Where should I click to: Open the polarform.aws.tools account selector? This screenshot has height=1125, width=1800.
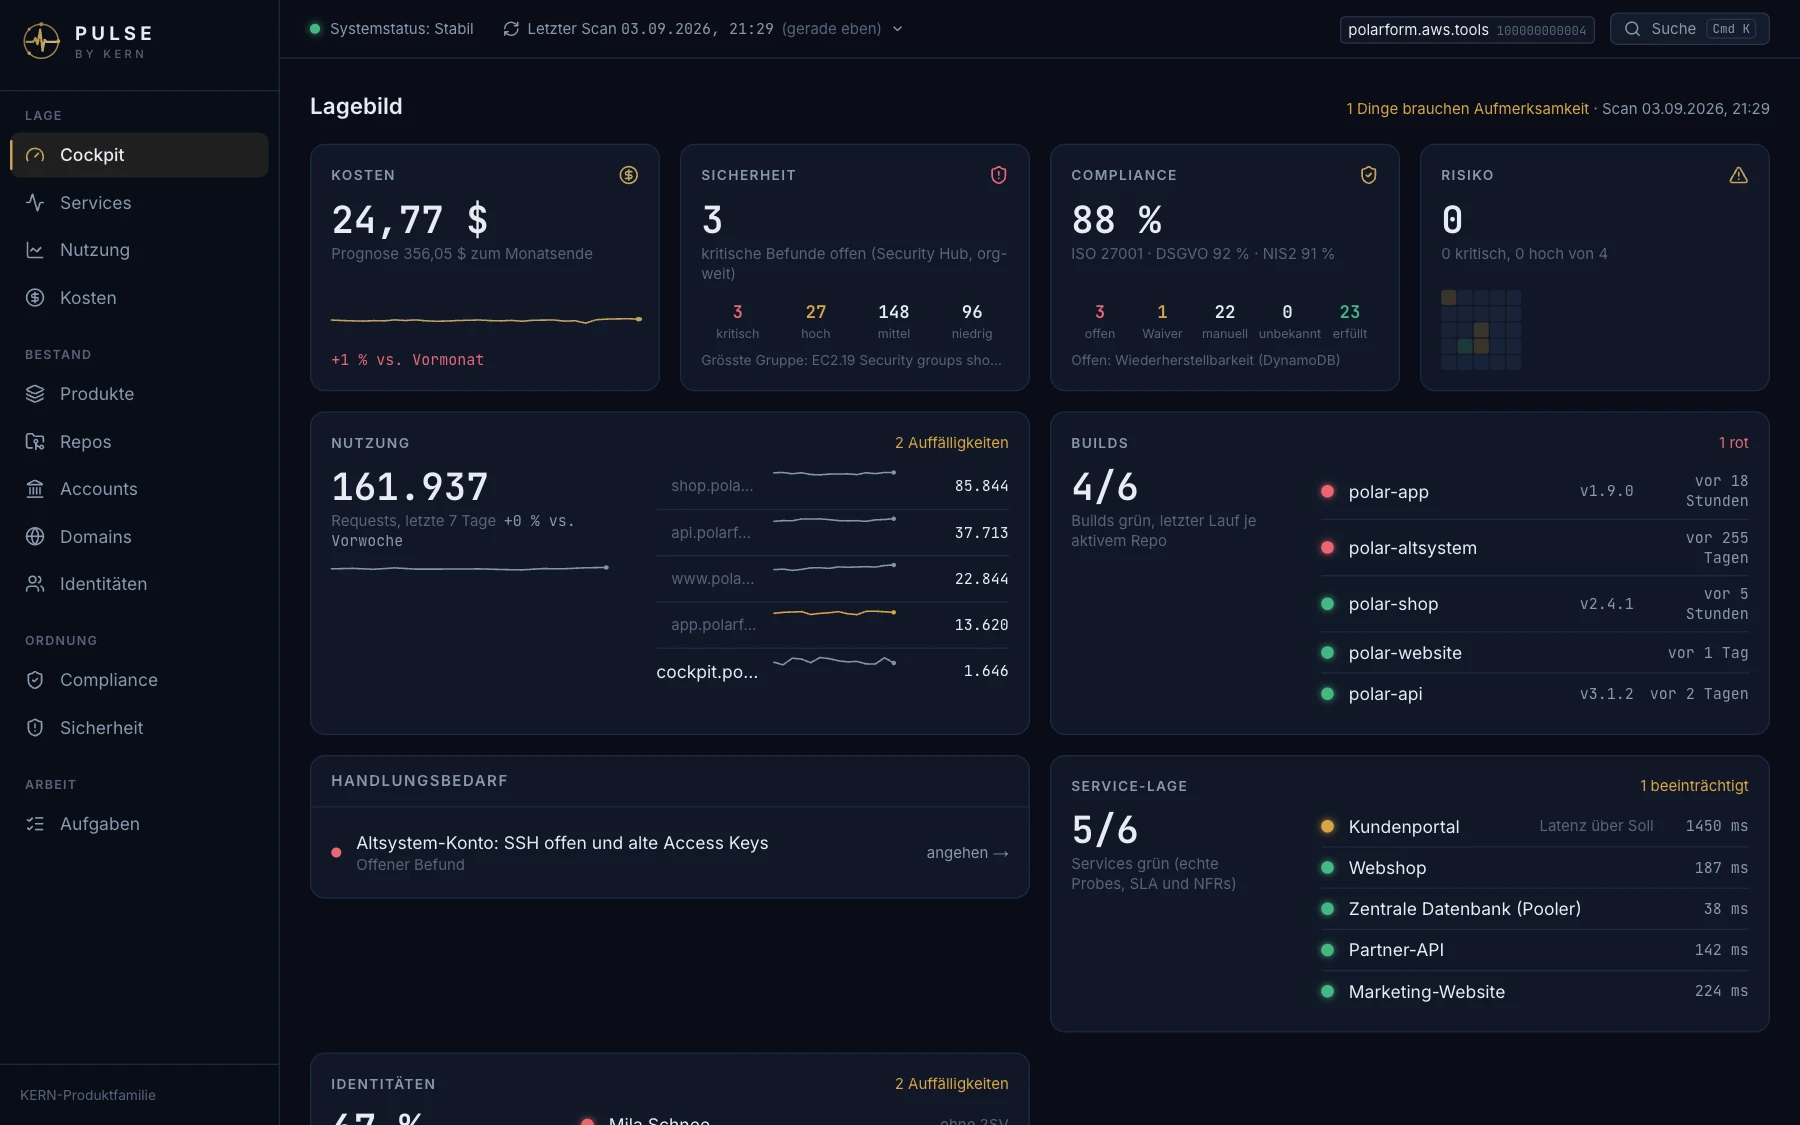(x=1467, y=30)
